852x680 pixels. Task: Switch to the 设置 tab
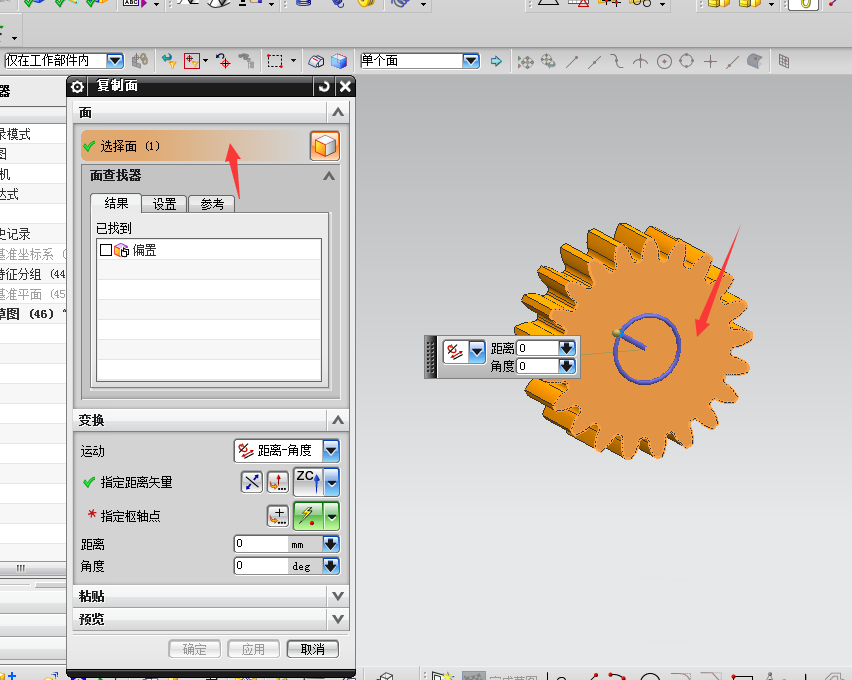coord(164,204)
